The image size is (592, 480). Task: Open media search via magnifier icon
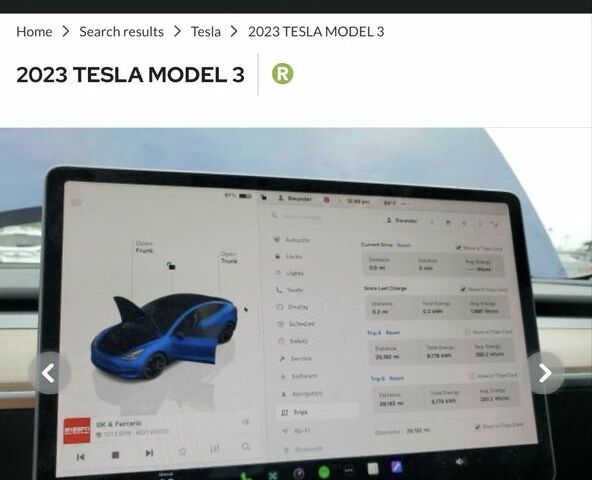pos(246,447)
